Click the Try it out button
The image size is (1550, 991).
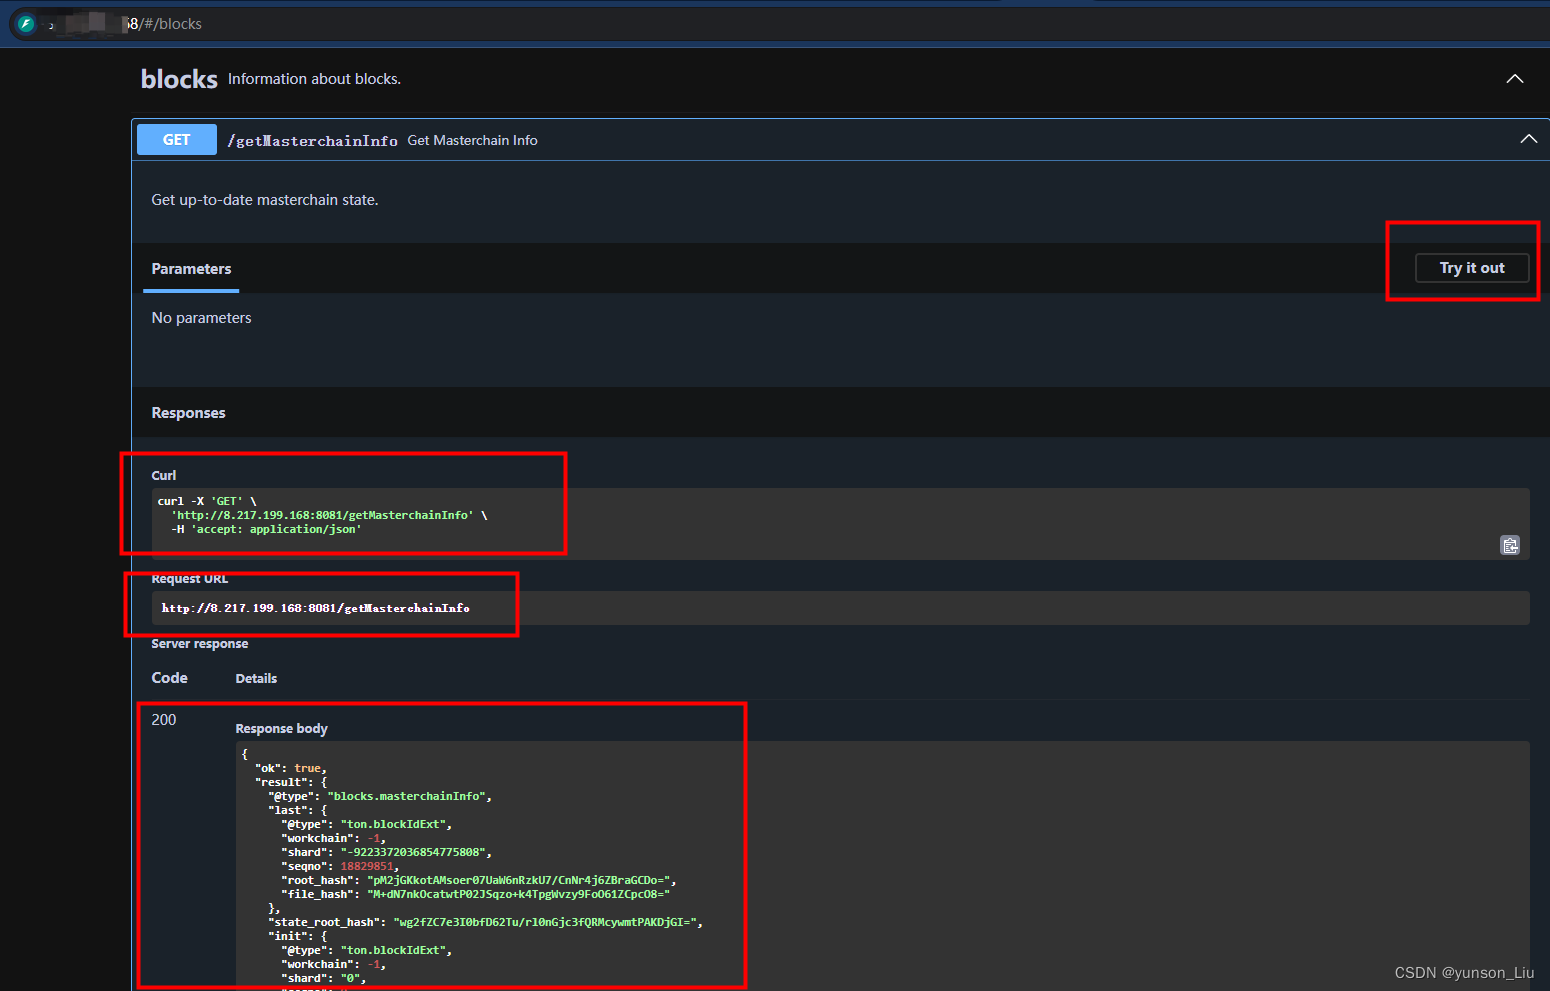click(1471, 268)
